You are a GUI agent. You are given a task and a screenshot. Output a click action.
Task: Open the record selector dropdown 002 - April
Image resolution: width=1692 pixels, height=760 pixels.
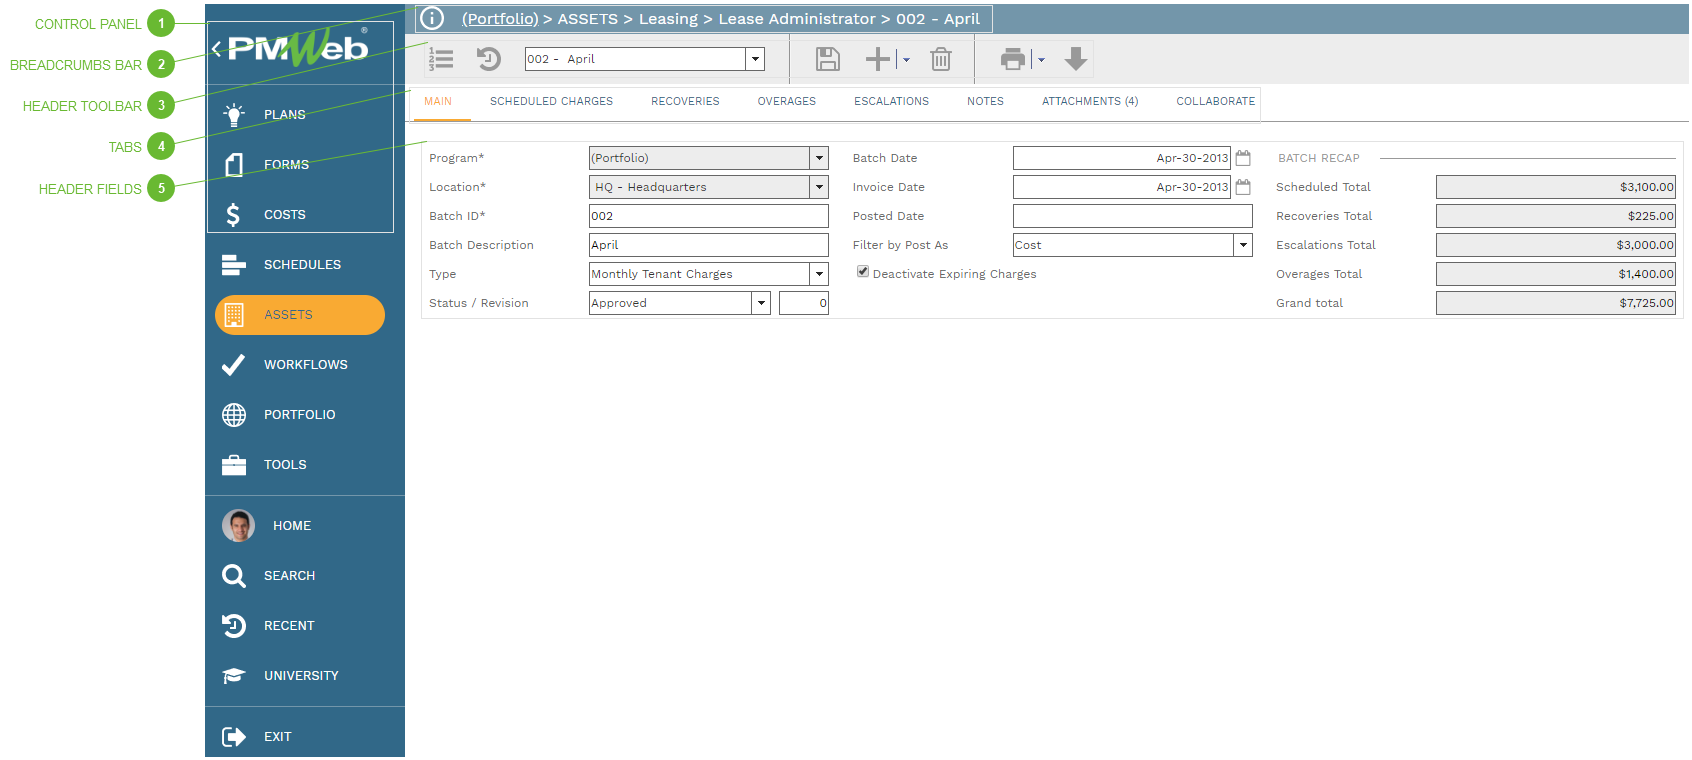[755, 59]
